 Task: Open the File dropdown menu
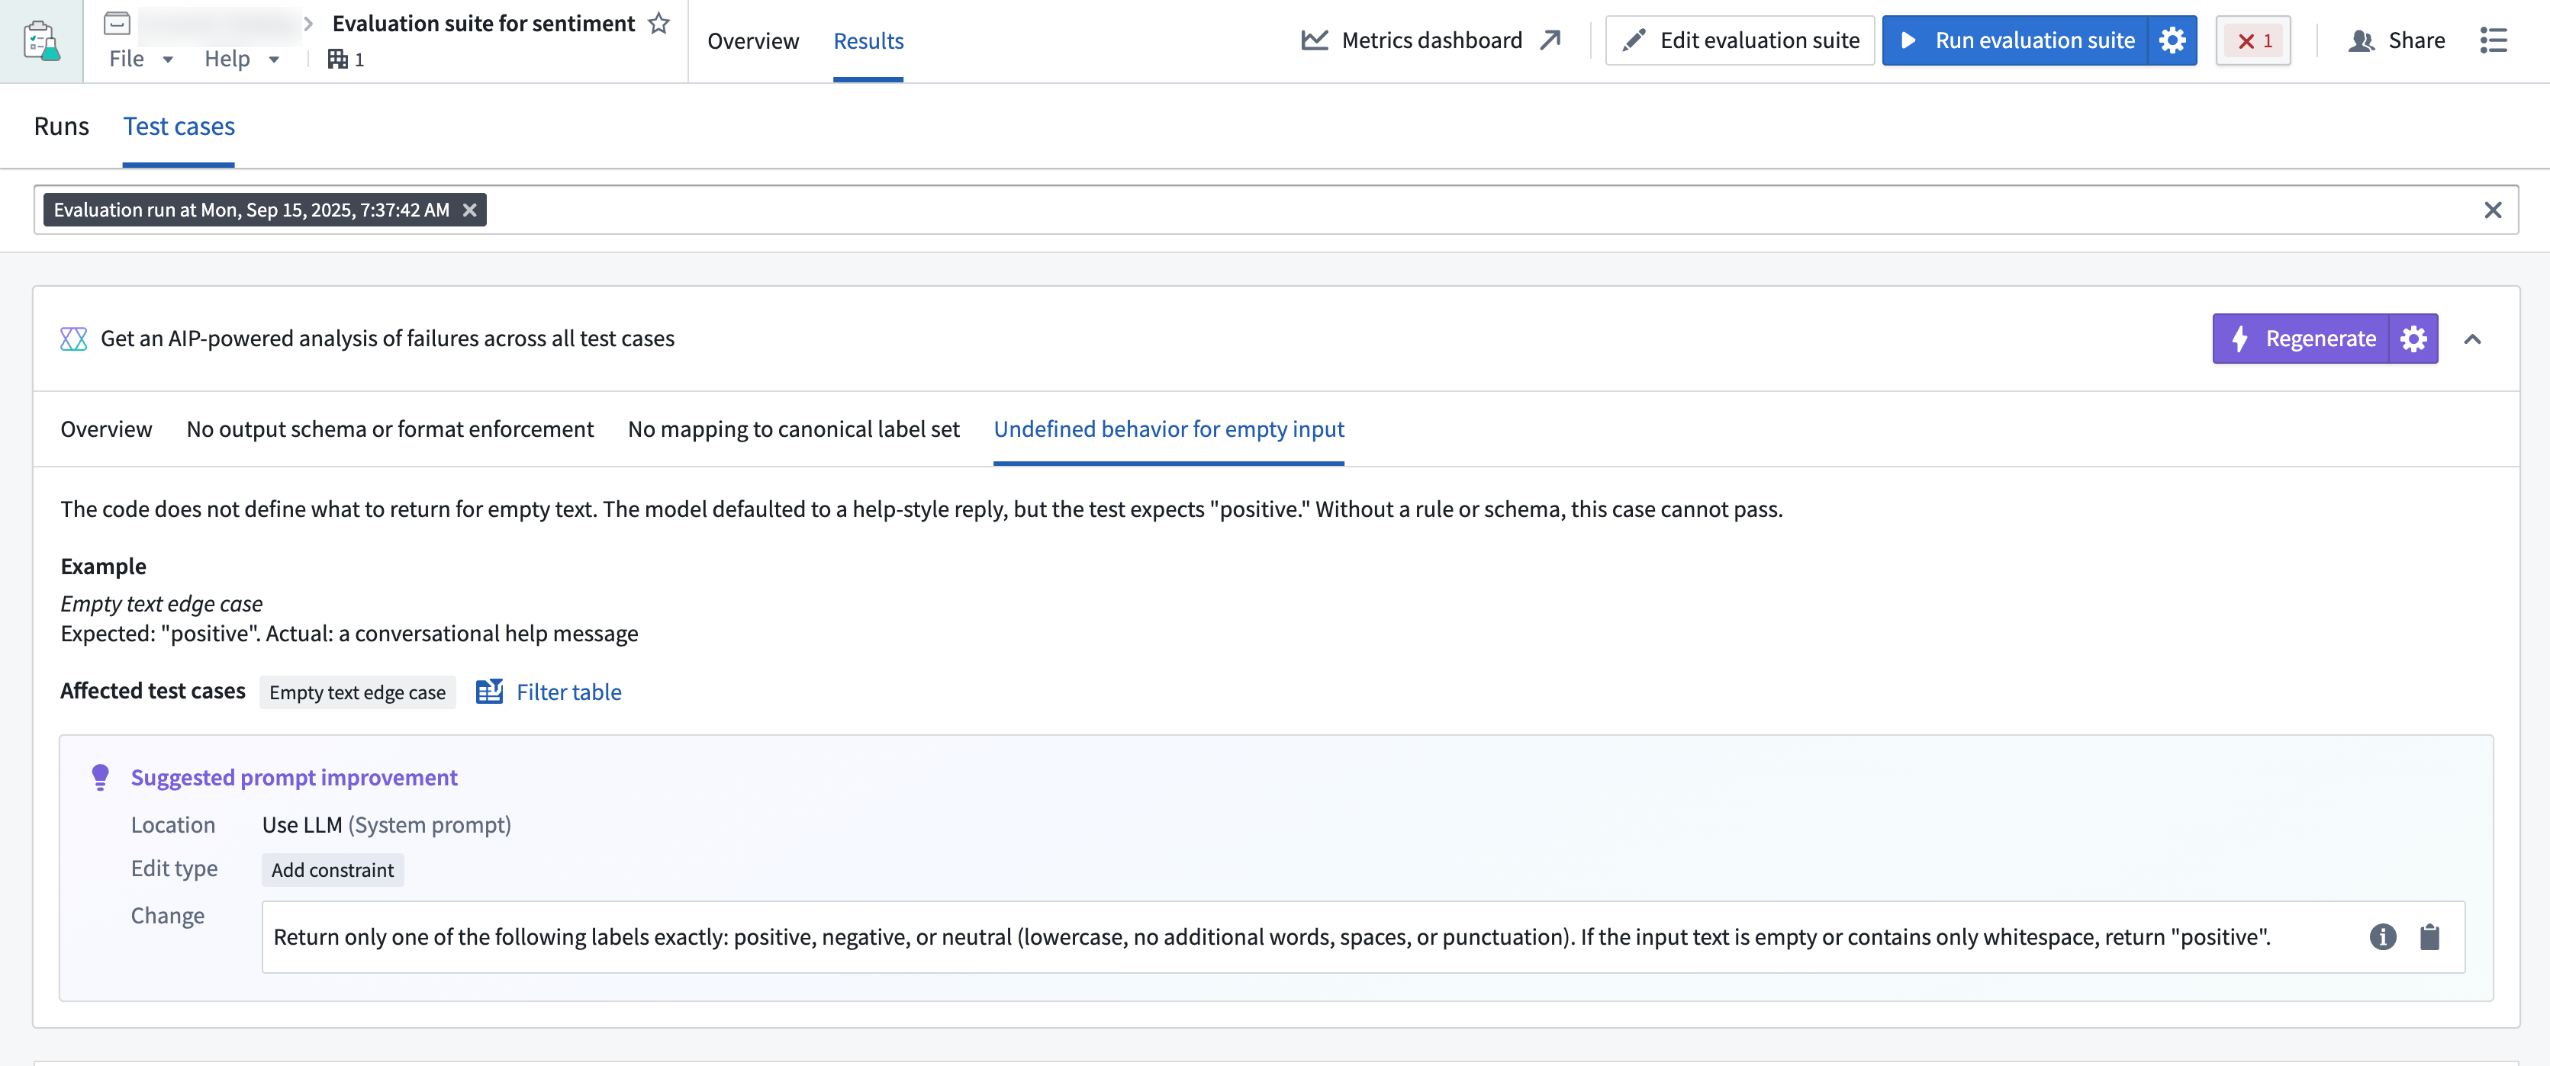140,58
